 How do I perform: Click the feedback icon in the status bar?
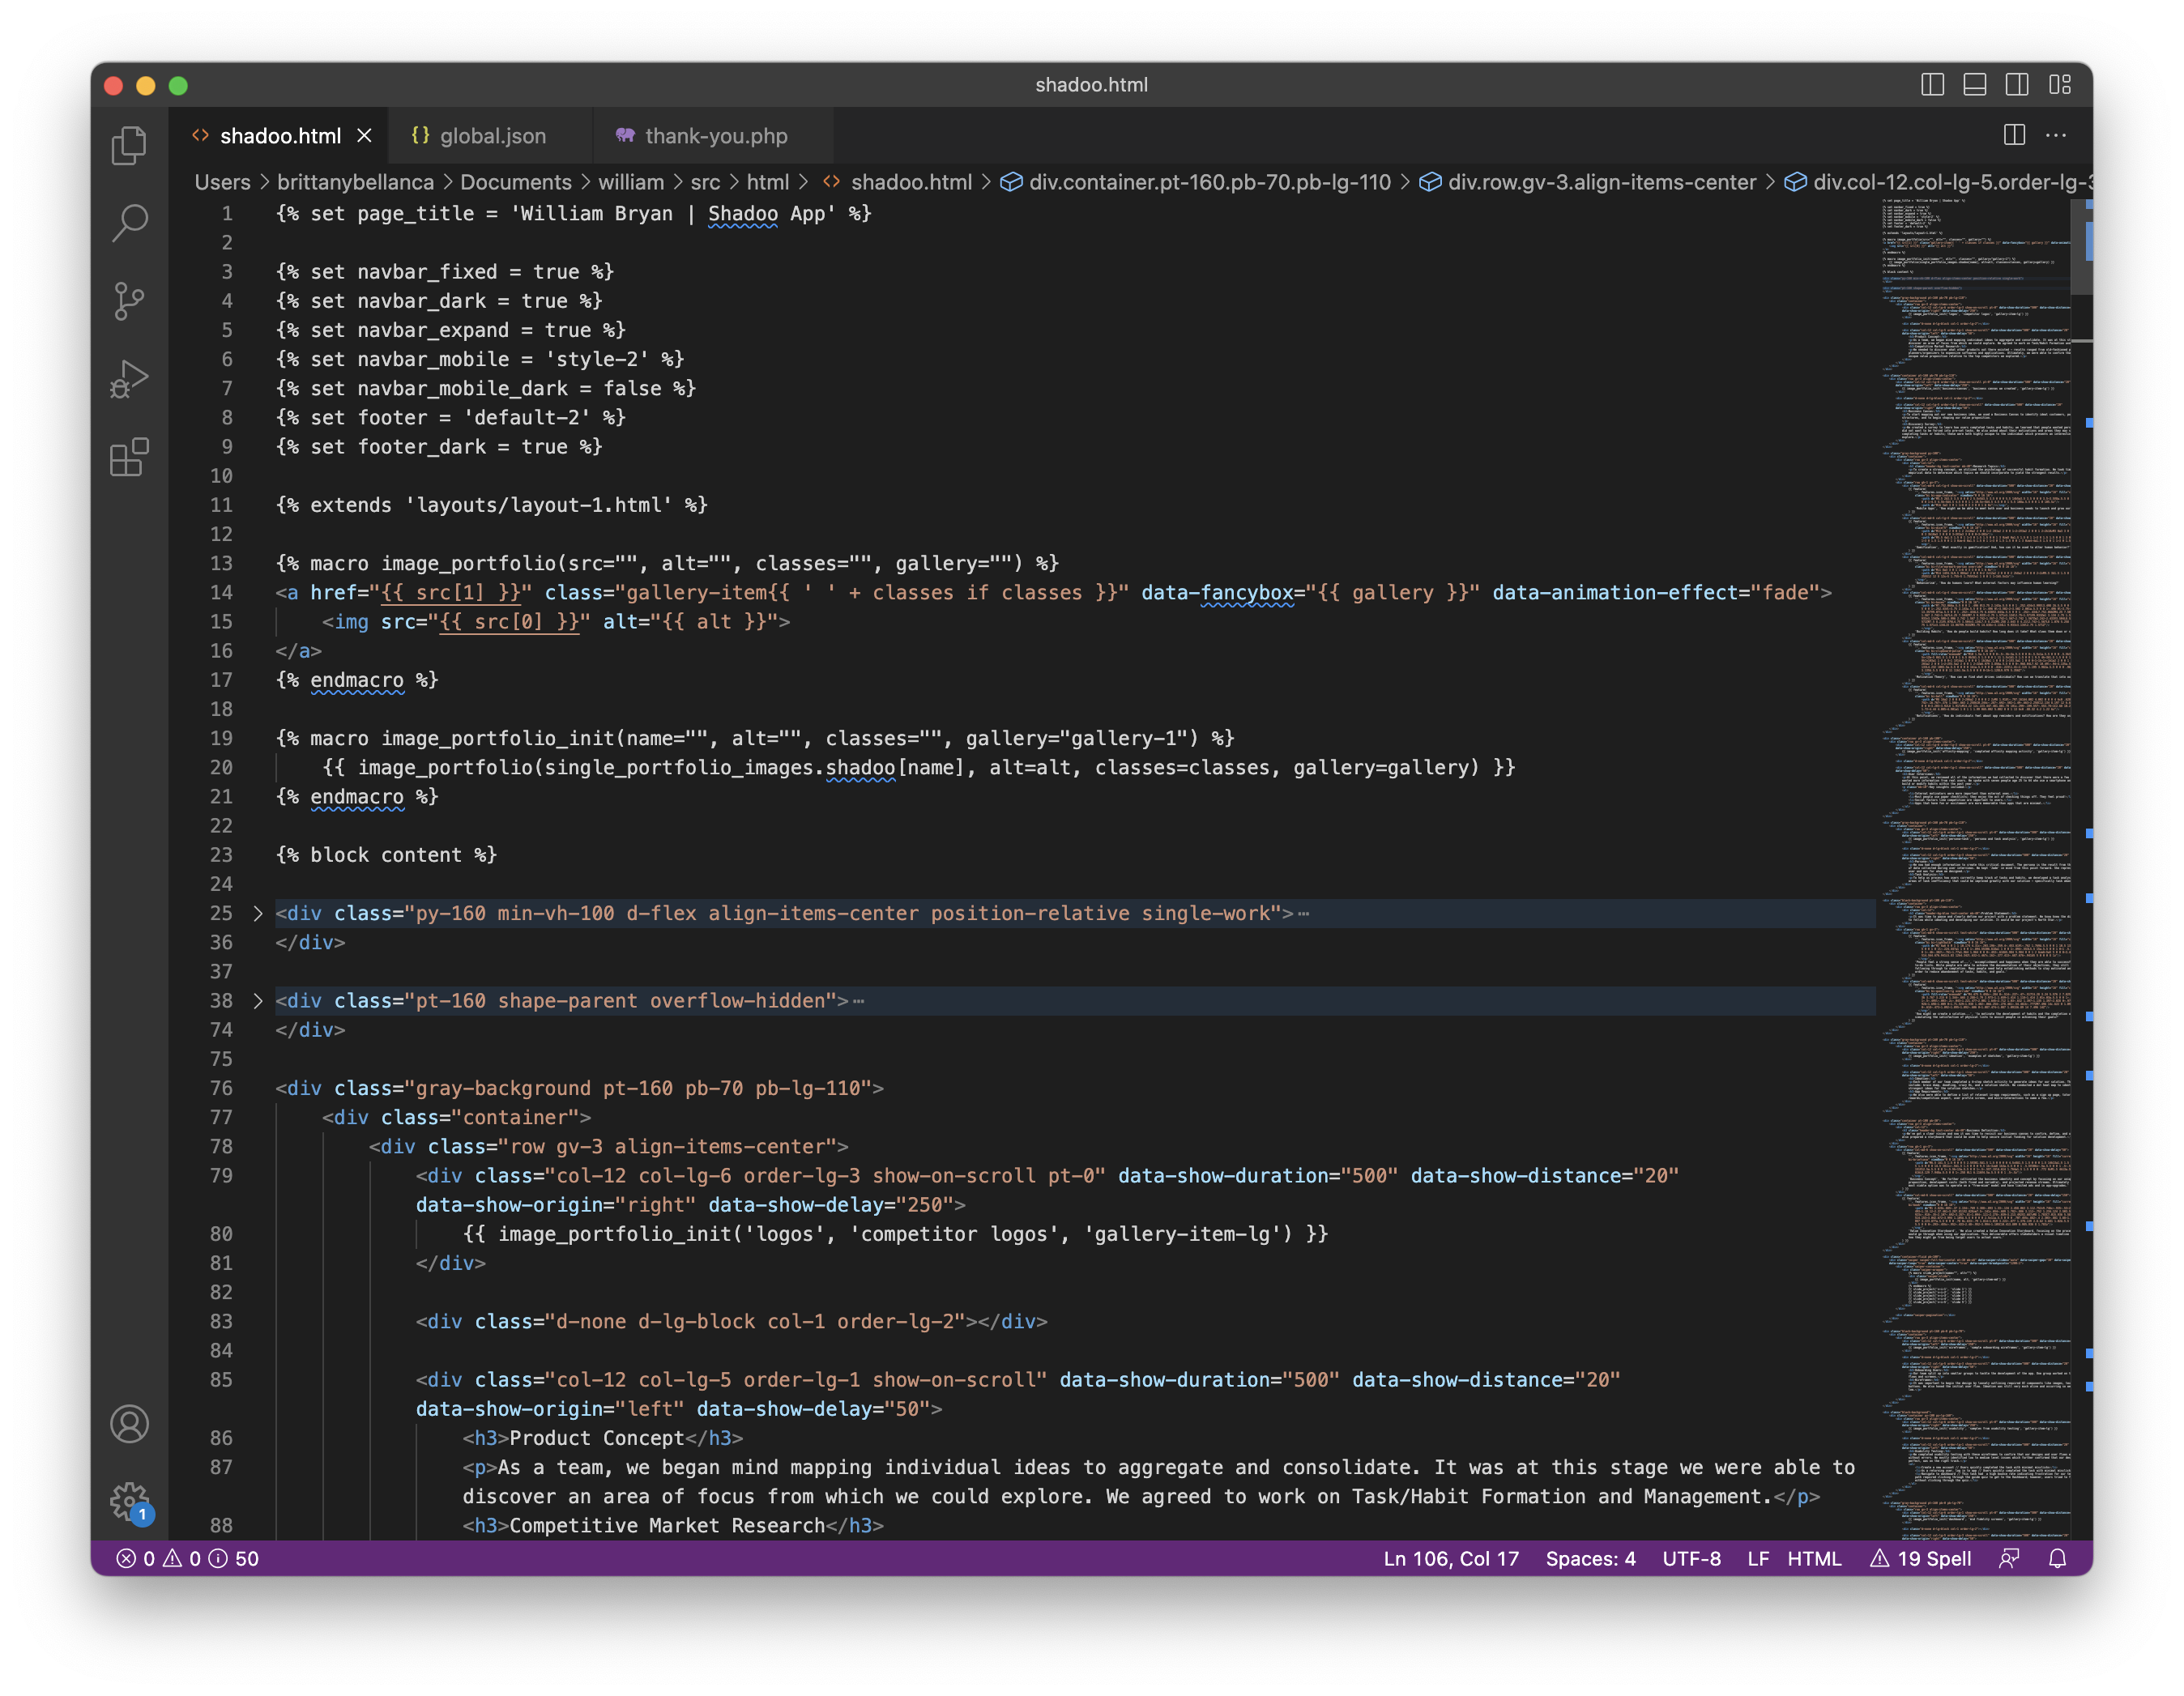(x=2009, y=1558)
